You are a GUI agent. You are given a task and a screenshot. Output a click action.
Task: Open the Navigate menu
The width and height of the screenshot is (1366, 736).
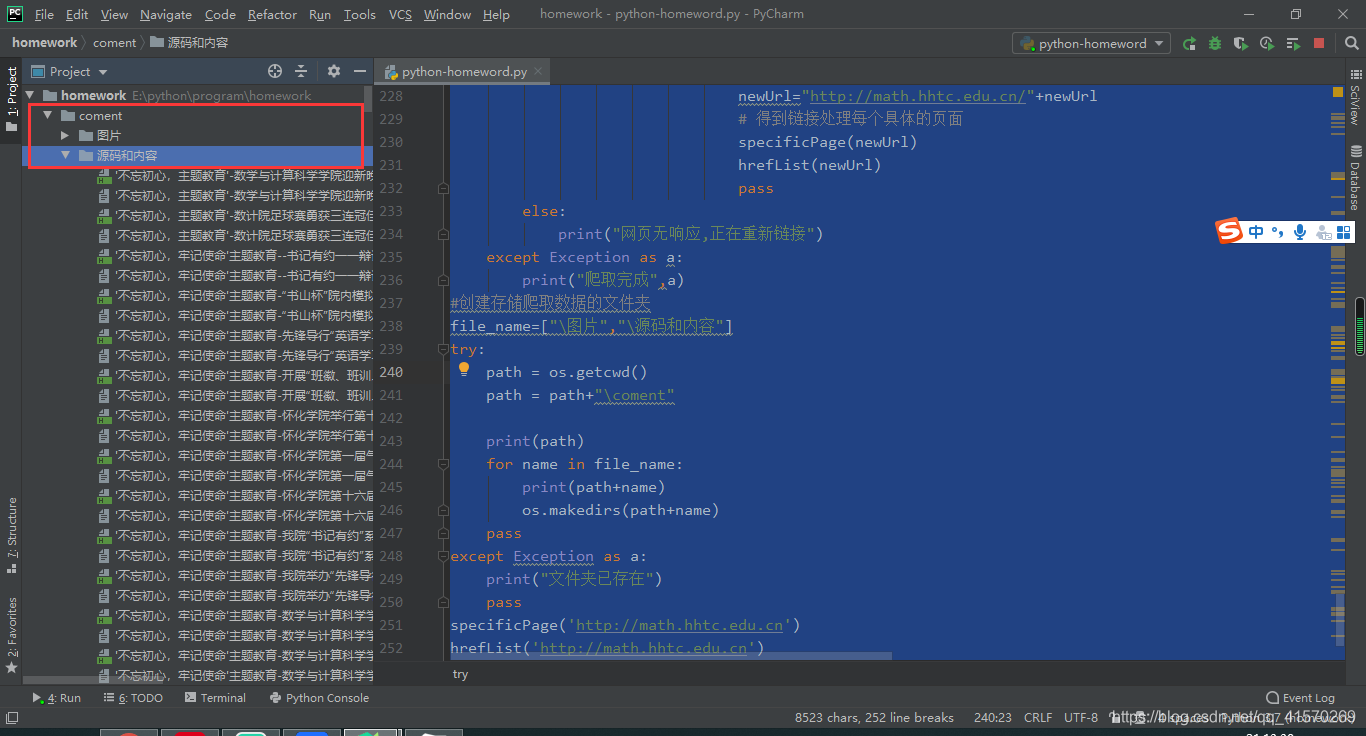(166, 14)
